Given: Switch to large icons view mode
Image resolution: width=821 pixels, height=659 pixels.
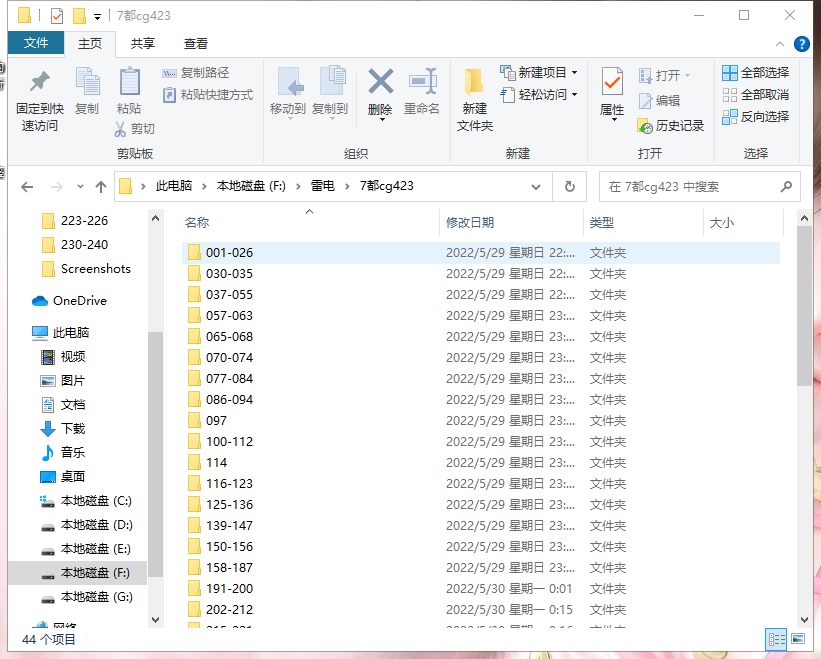Looking at the screenshot, I should 798,638.
